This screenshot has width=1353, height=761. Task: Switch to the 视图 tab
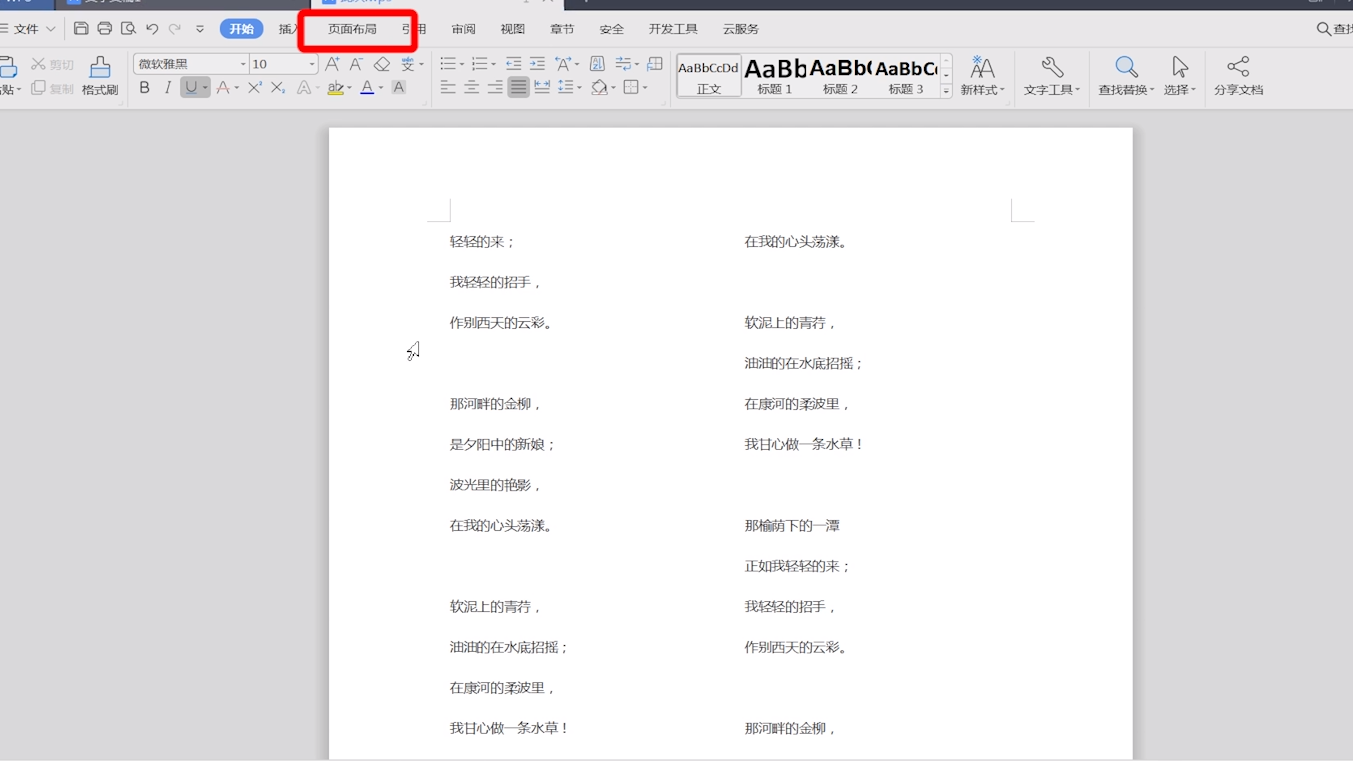coord(512,29)
